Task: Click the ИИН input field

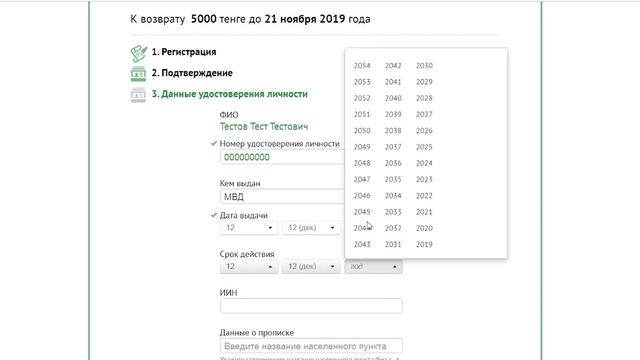Action: 311,306
